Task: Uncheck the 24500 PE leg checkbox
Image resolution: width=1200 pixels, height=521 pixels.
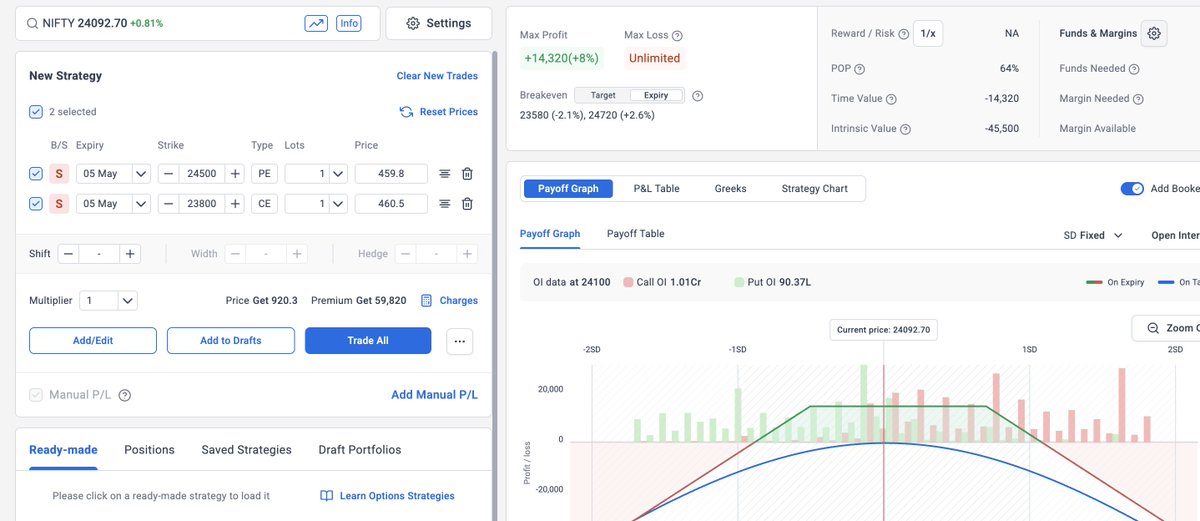Action: coord(36,174)
